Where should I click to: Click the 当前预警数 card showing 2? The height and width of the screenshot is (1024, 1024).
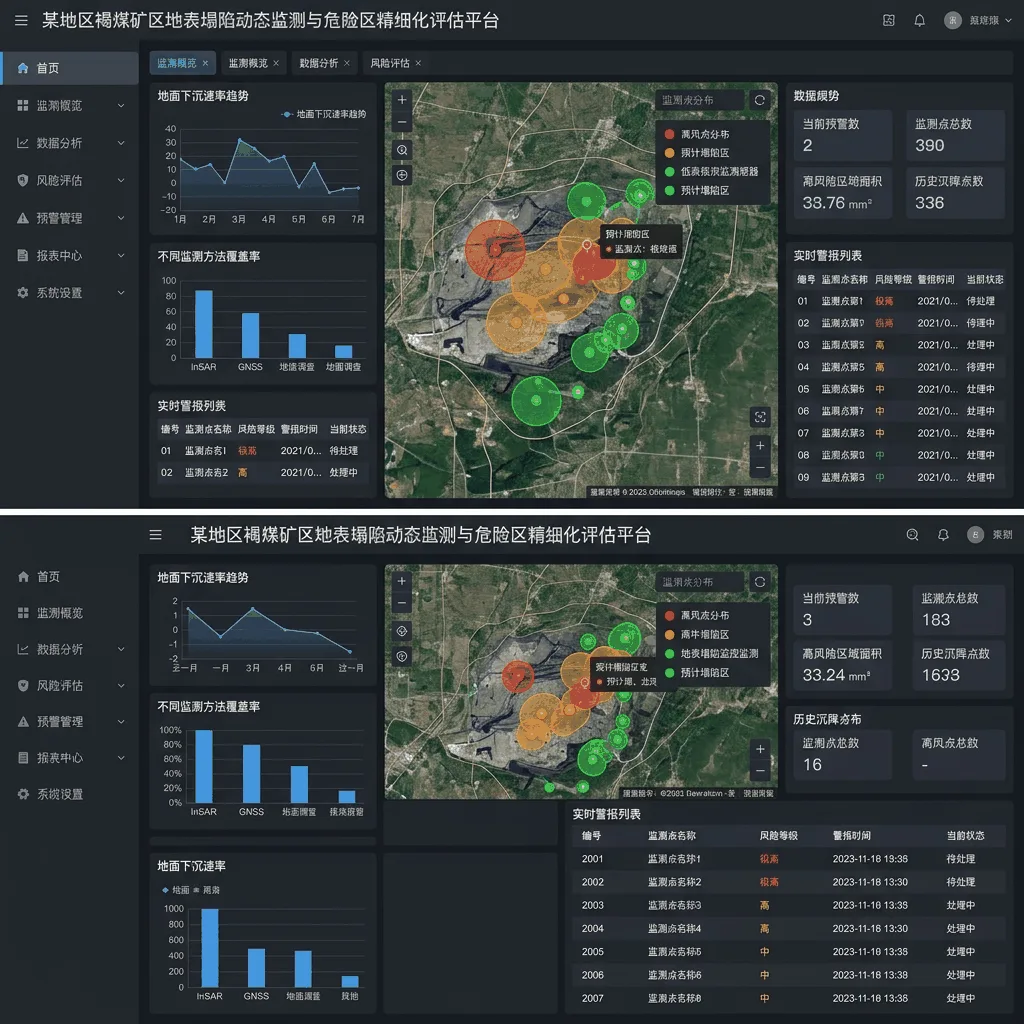[x=842, y=135]
